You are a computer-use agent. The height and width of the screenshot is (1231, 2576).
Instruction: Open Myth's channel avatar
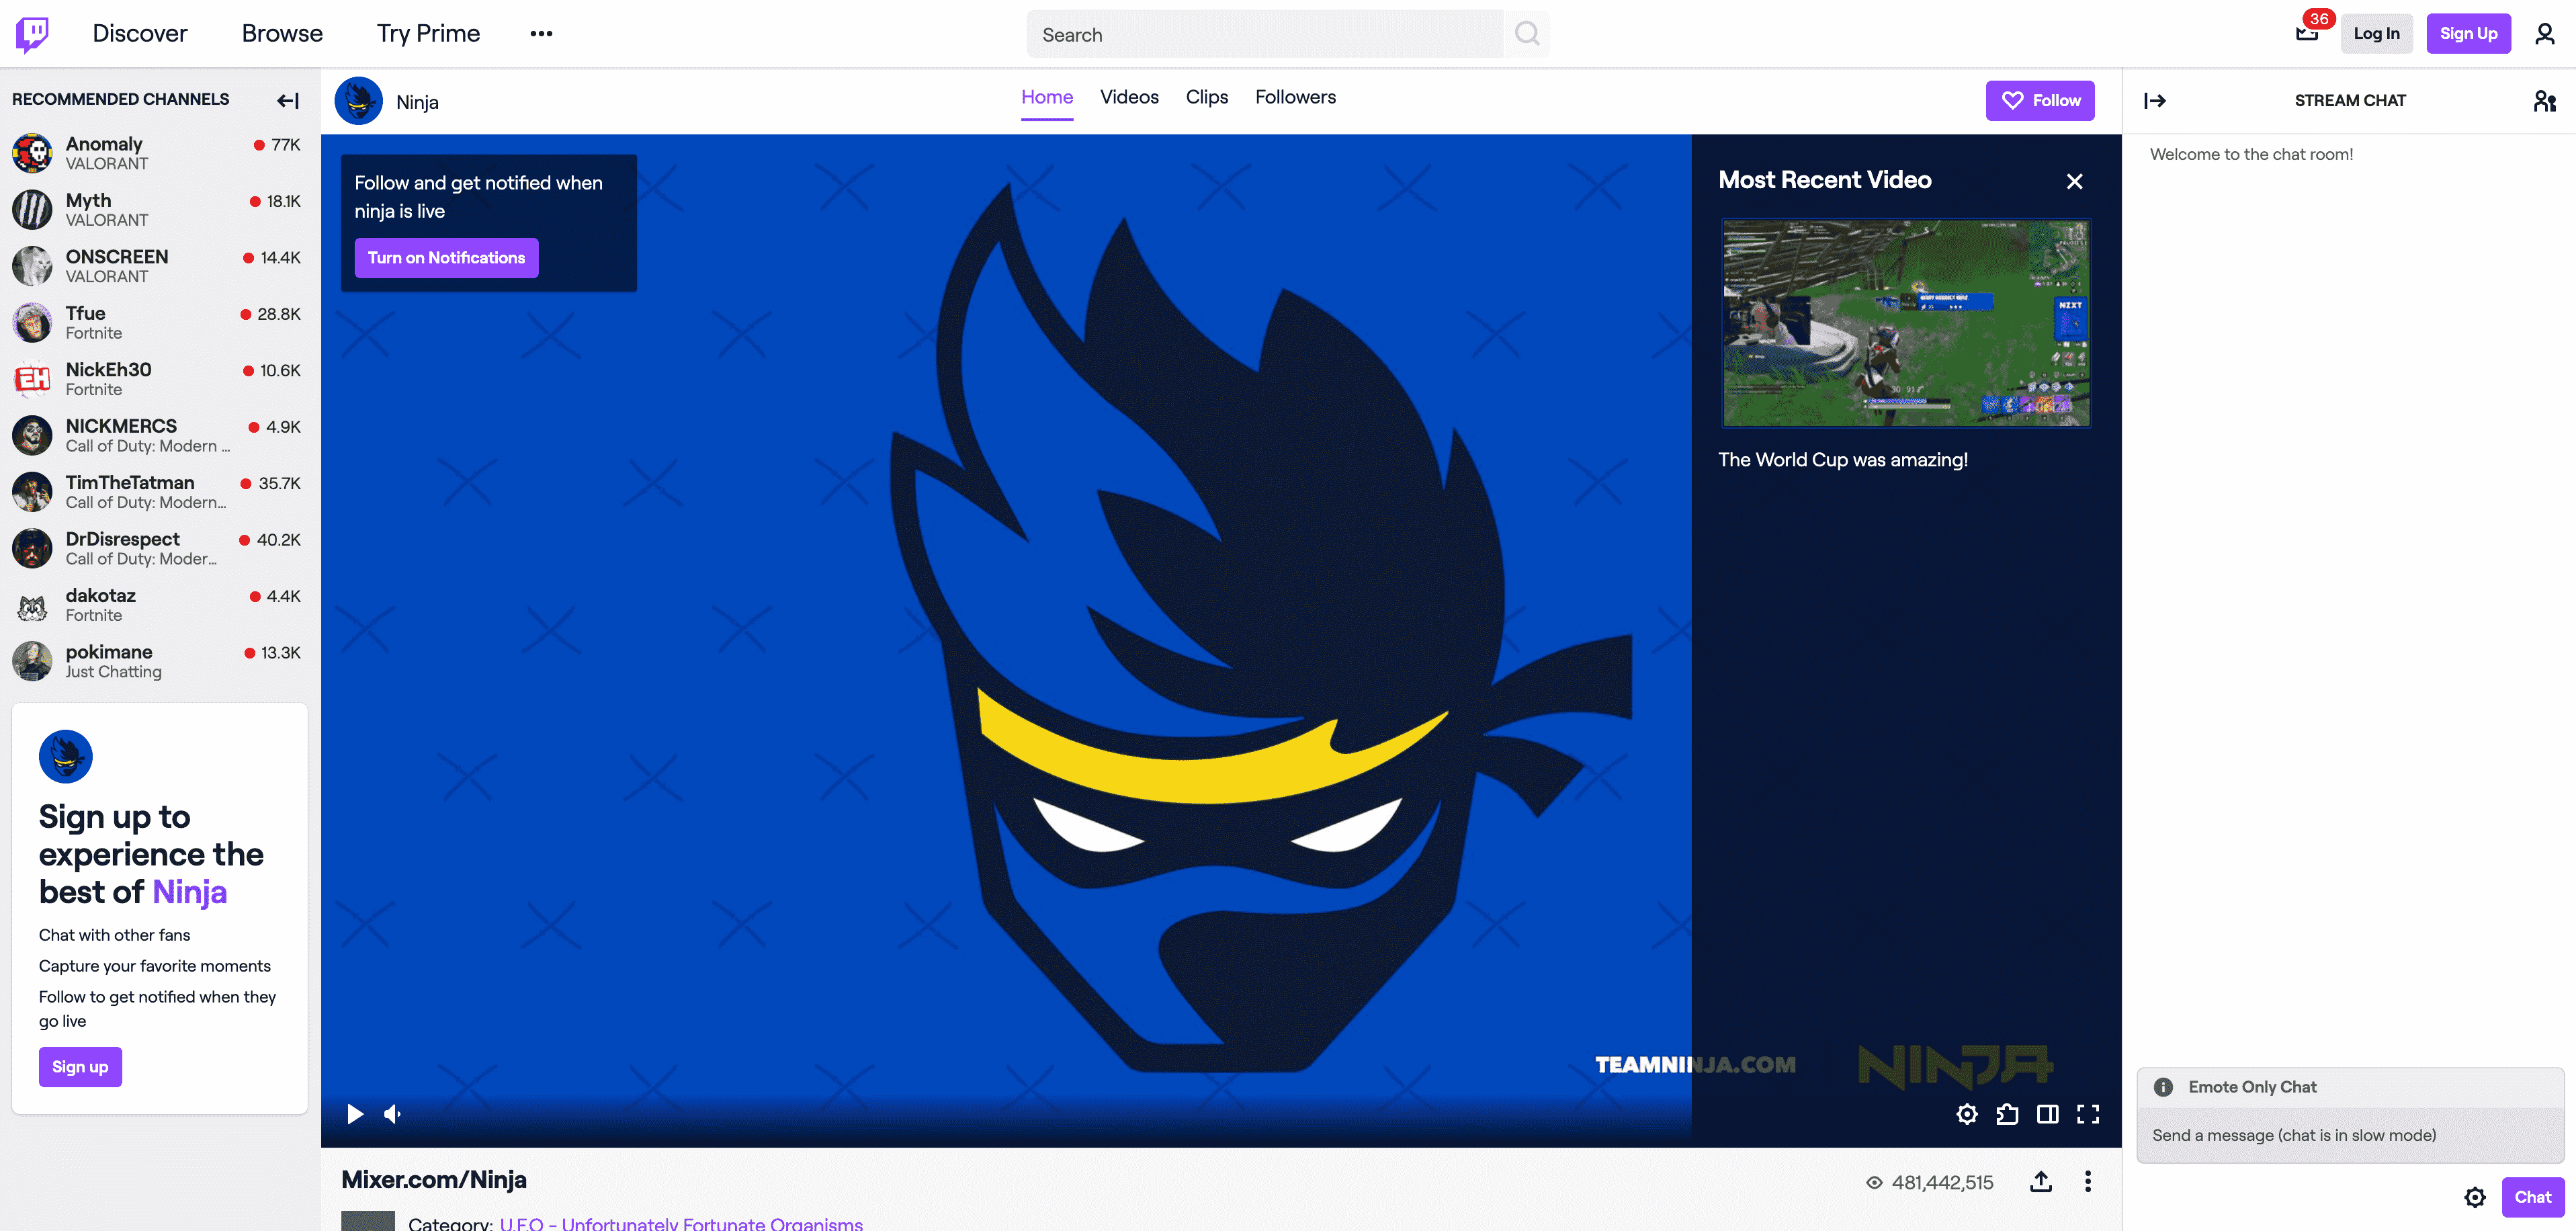click(x=32, y=210)
